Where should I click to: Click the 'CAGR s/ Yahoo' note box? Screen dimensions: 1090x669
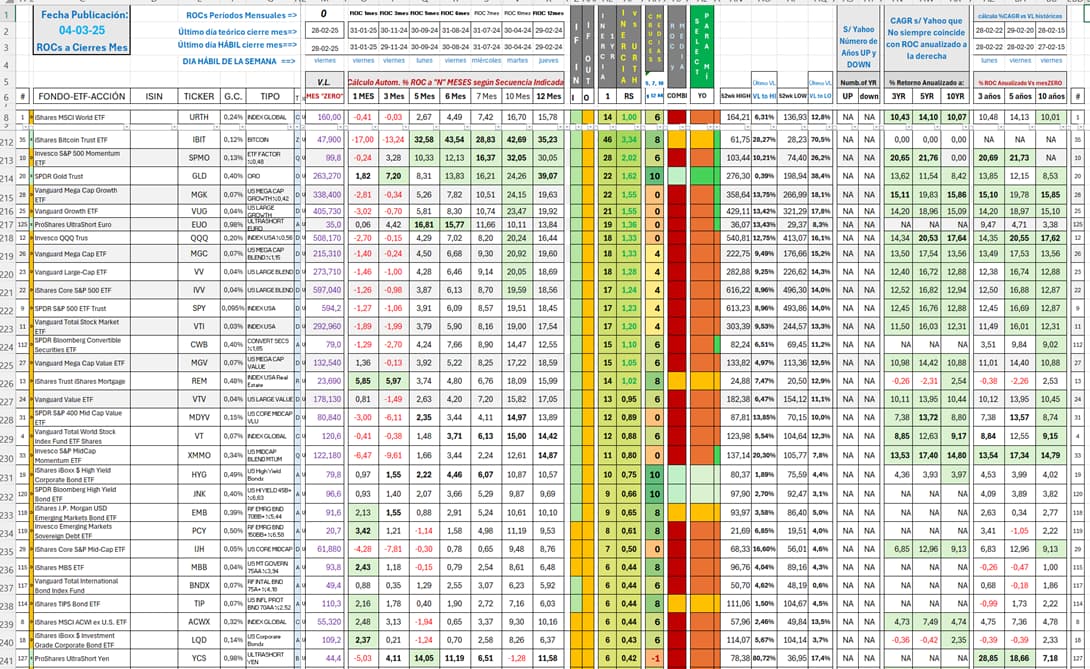pyautogui.click(x=926, y=38)
